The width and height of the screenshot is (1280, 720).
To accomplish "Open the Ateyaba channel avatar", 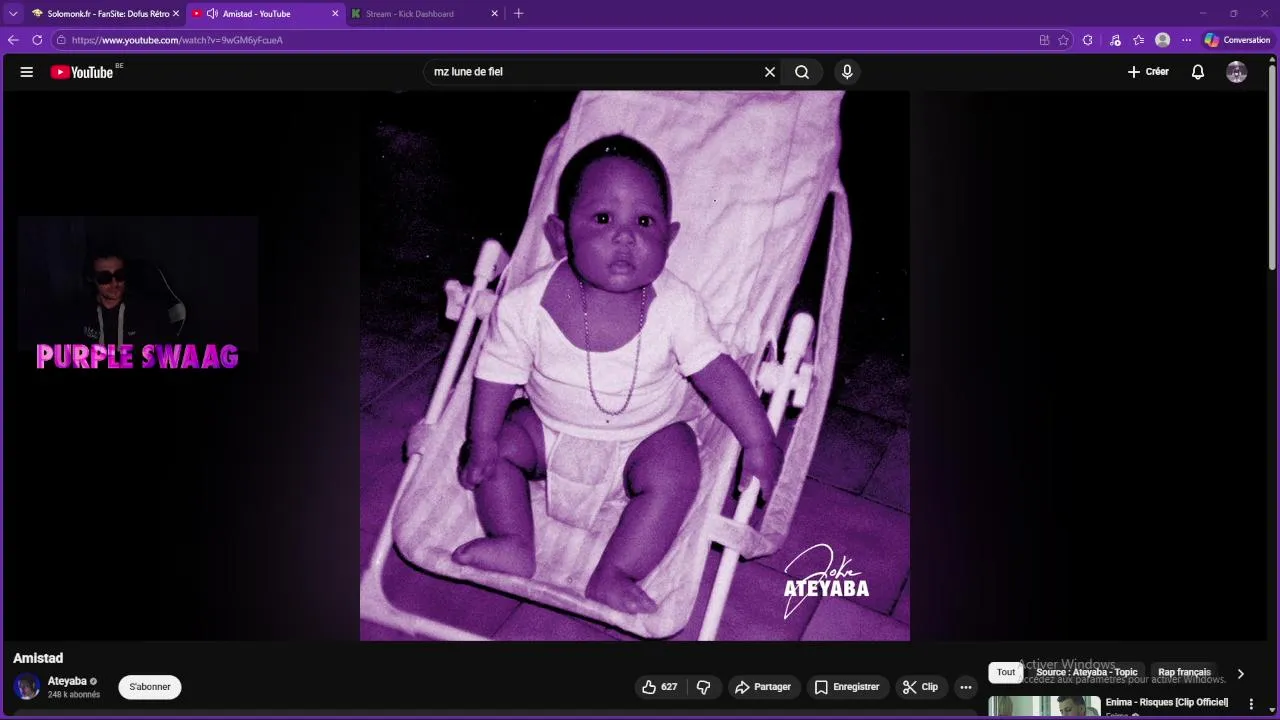I will click(27, 687).
